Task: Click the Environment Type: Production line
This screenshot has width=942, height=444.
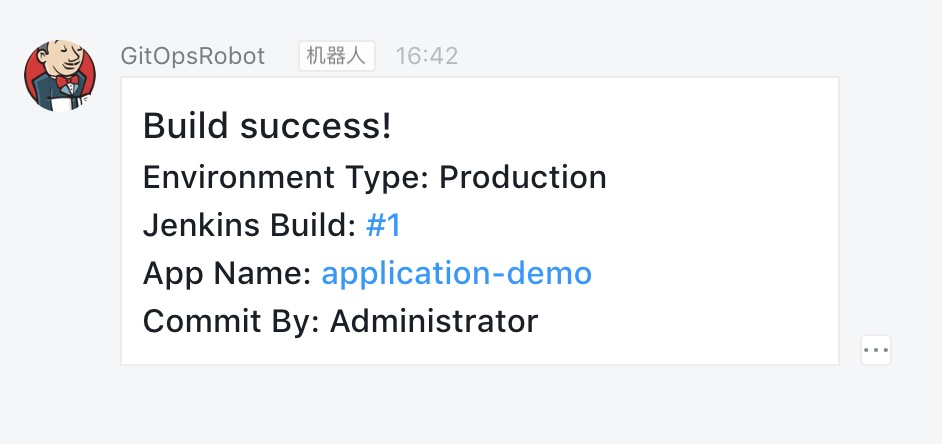Action: tap(375, 178)
